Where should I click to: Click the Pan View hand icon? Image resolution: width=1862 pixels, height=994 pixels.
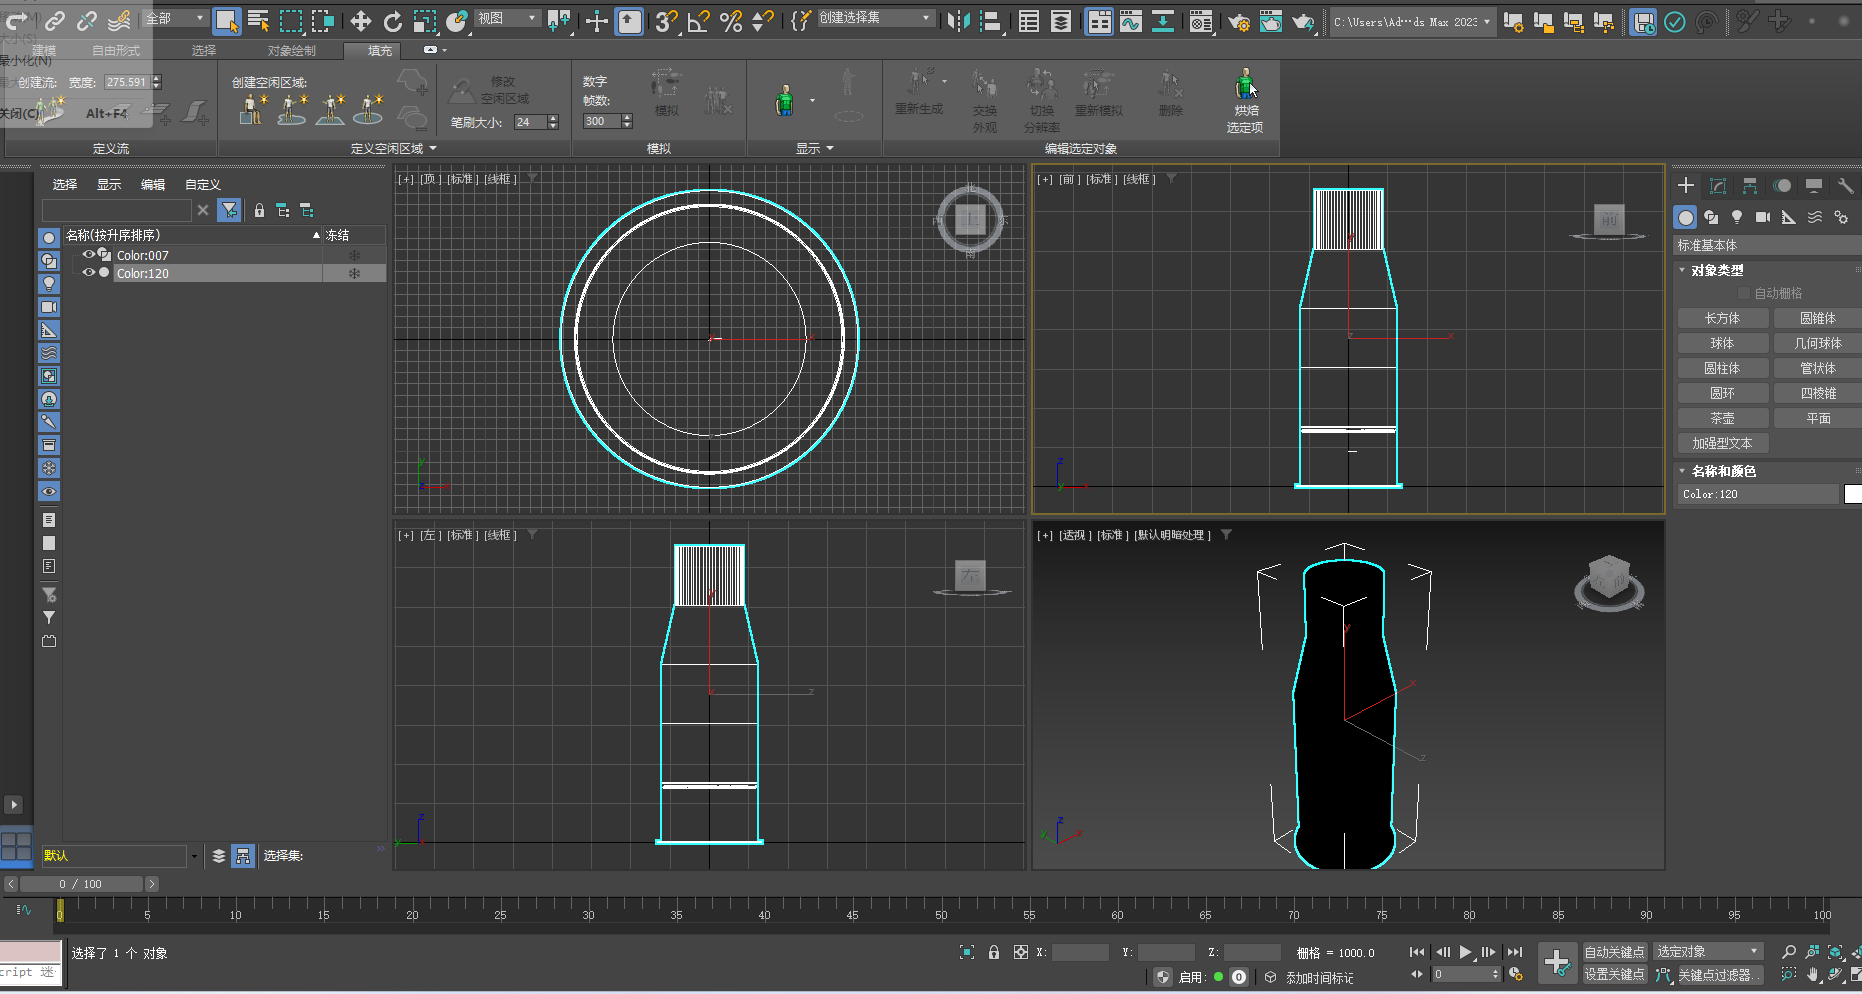click(x=1813, y=974)
